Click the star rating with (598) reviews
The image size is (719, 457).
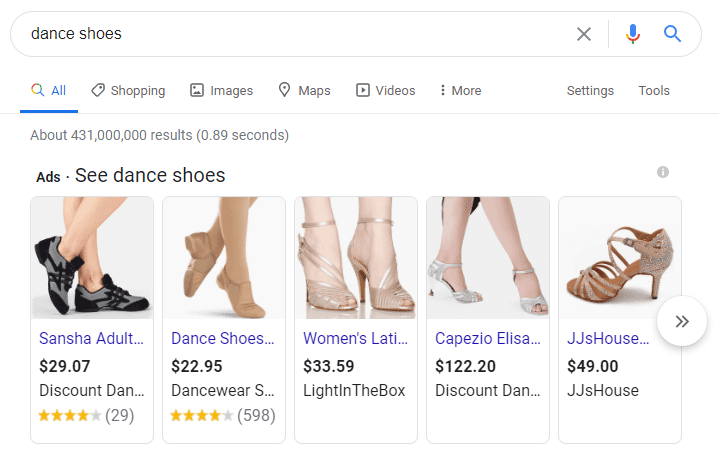(223, 415)
